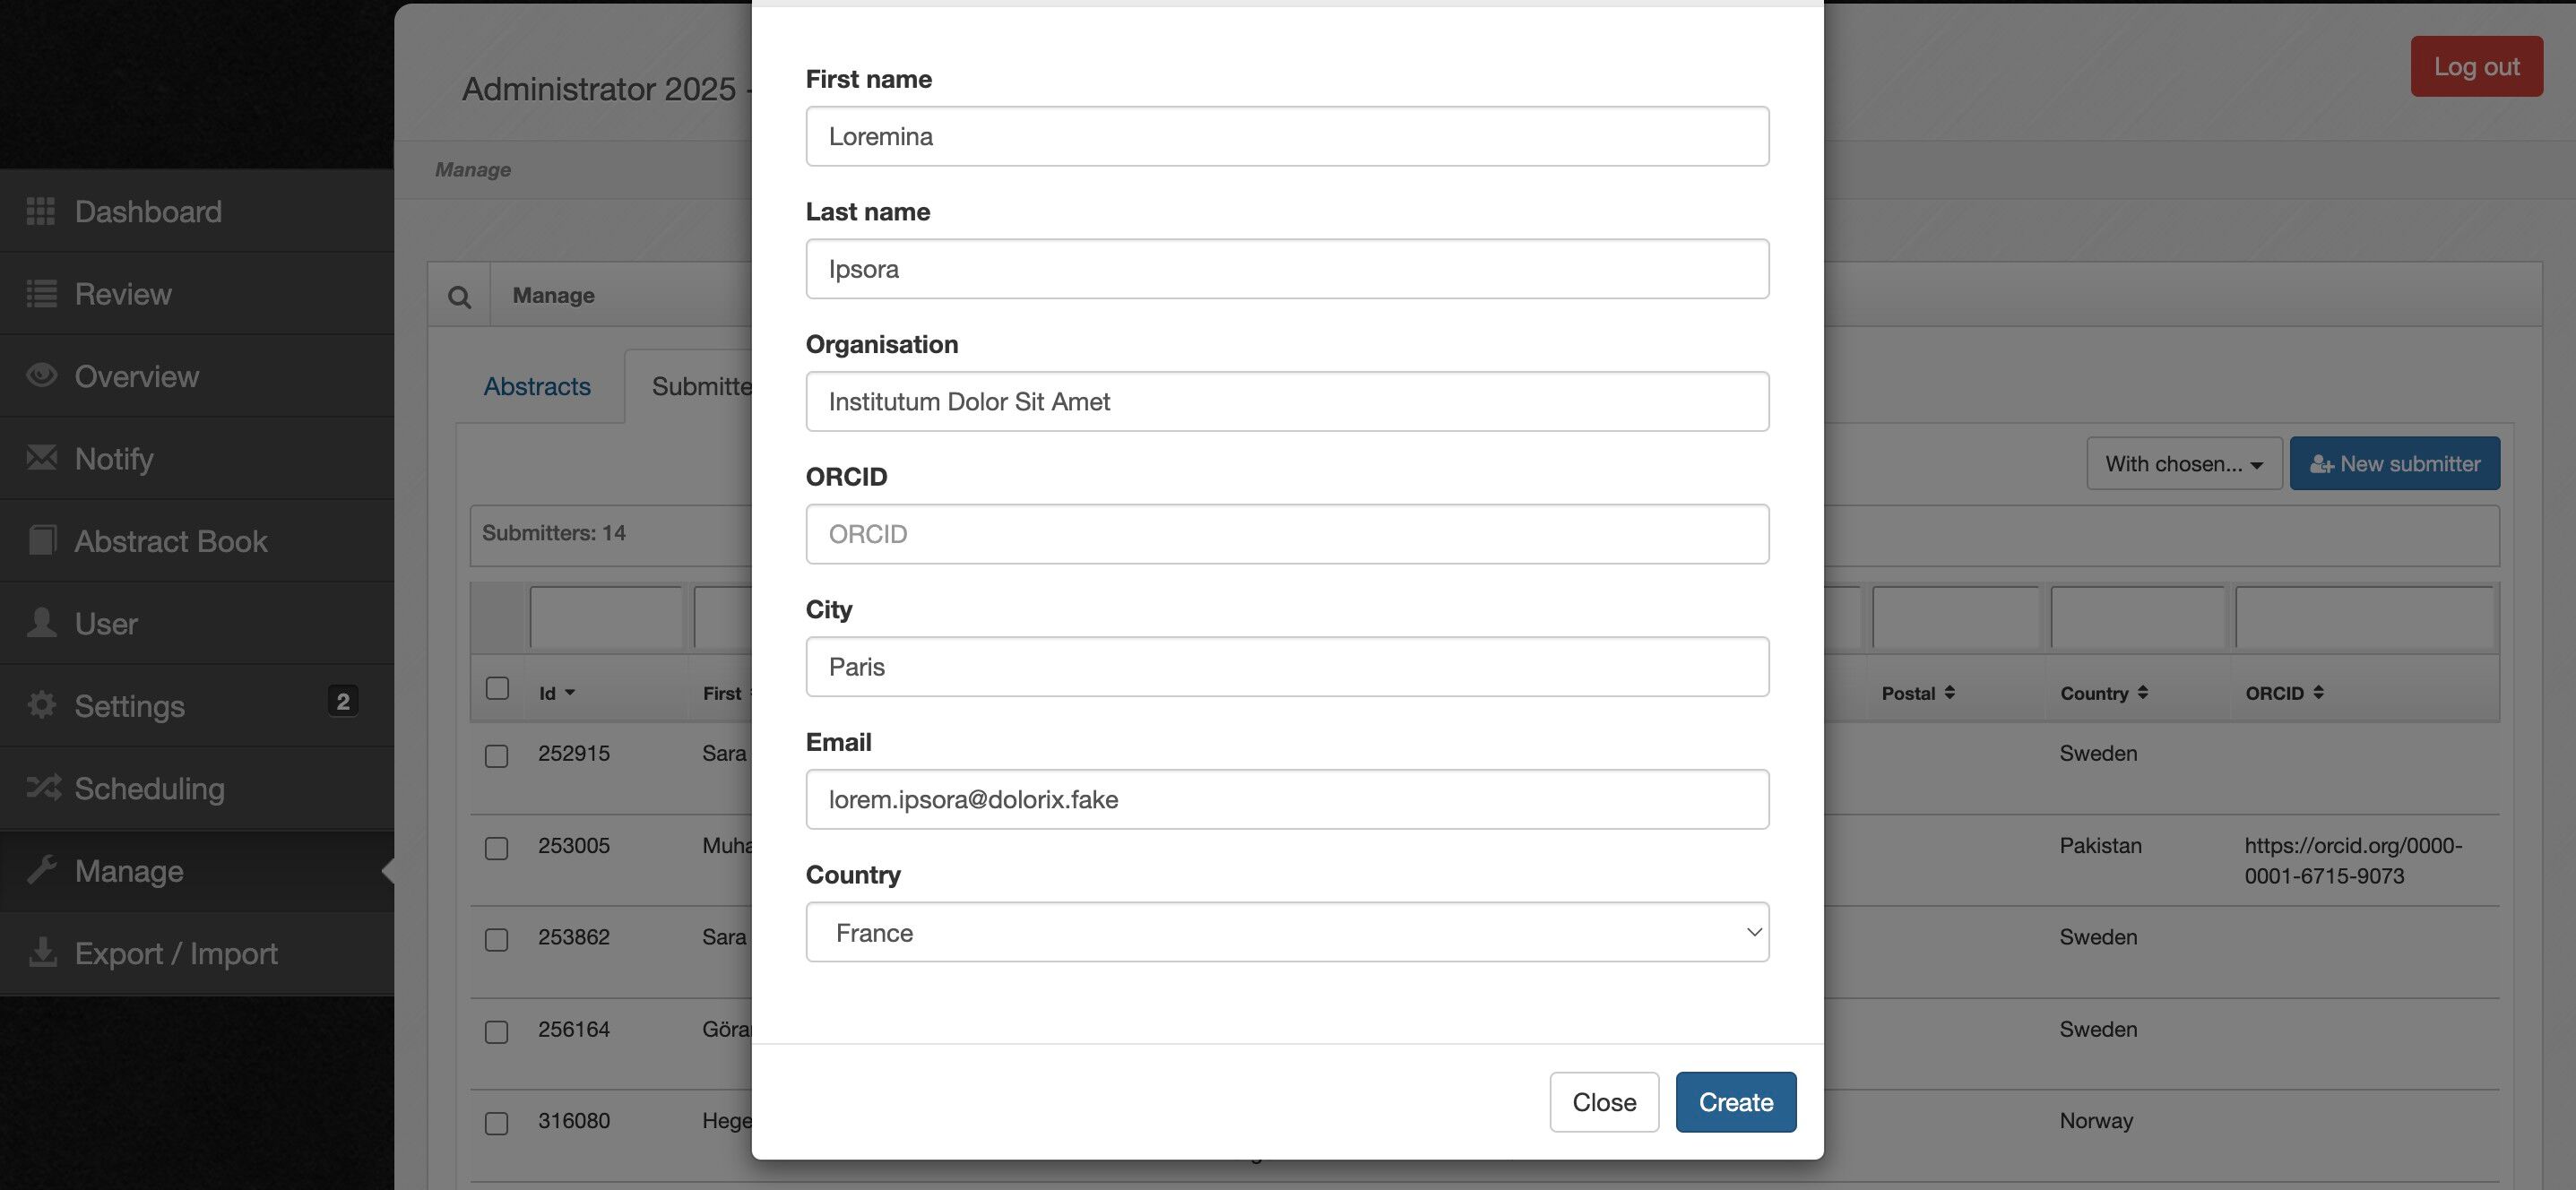Click the Notify envelope icon
This screenshot has height=1190, width=2576.
tap(40, 458)
